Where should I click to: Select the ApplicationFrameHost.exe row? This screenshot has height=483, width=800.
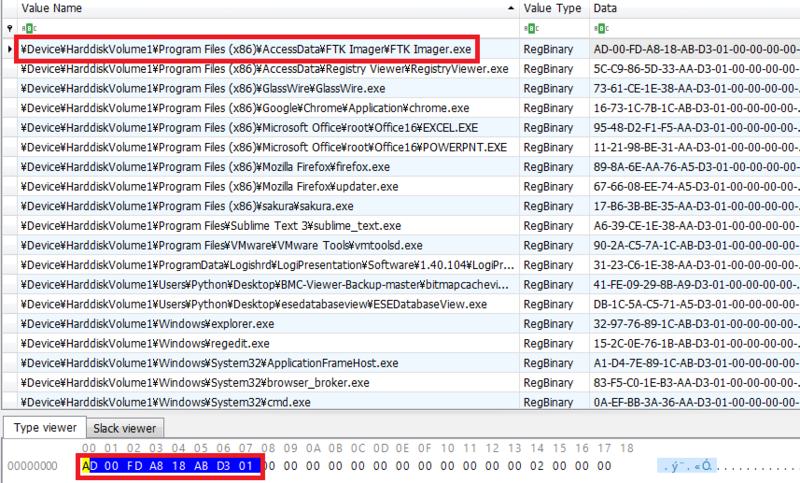[401, 363]
